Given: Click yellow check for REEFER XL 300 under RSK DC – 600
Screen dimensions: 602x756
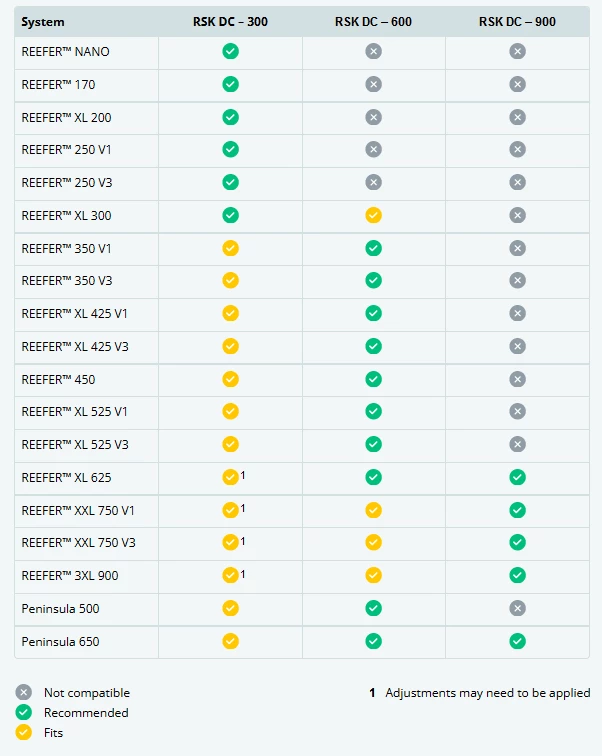Looking at the screenshot, I should click(373, 215).
